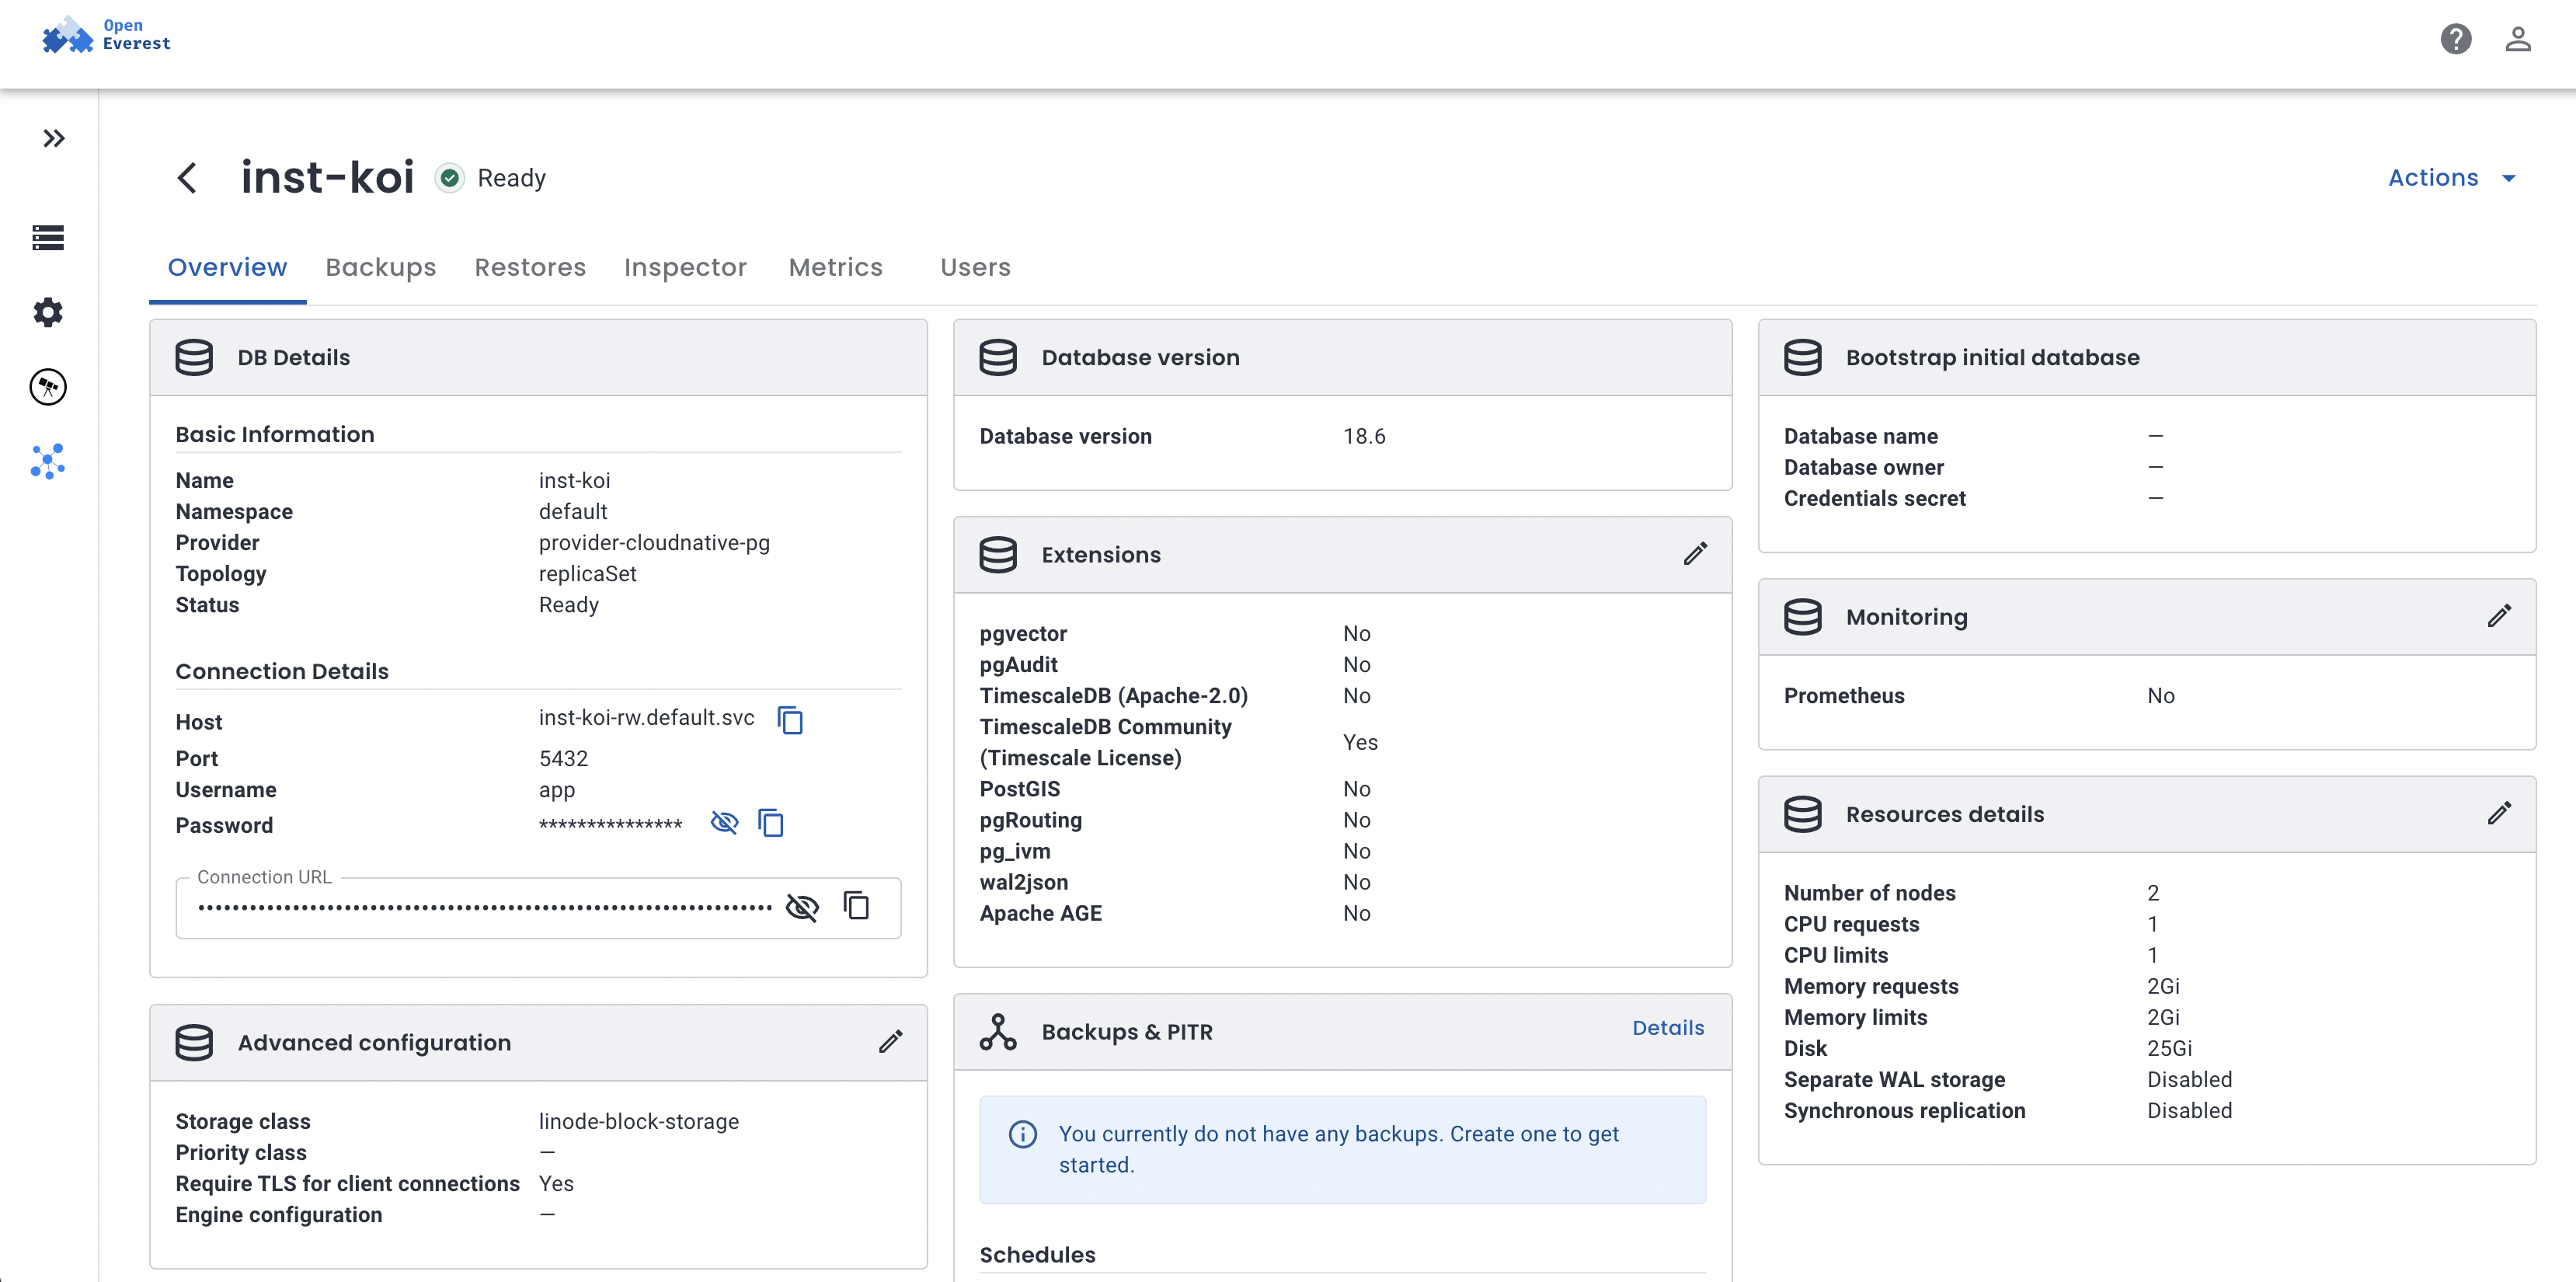2576x1282 pixels.
Task: Open the help question mark icon
Action: point(2455,39)
